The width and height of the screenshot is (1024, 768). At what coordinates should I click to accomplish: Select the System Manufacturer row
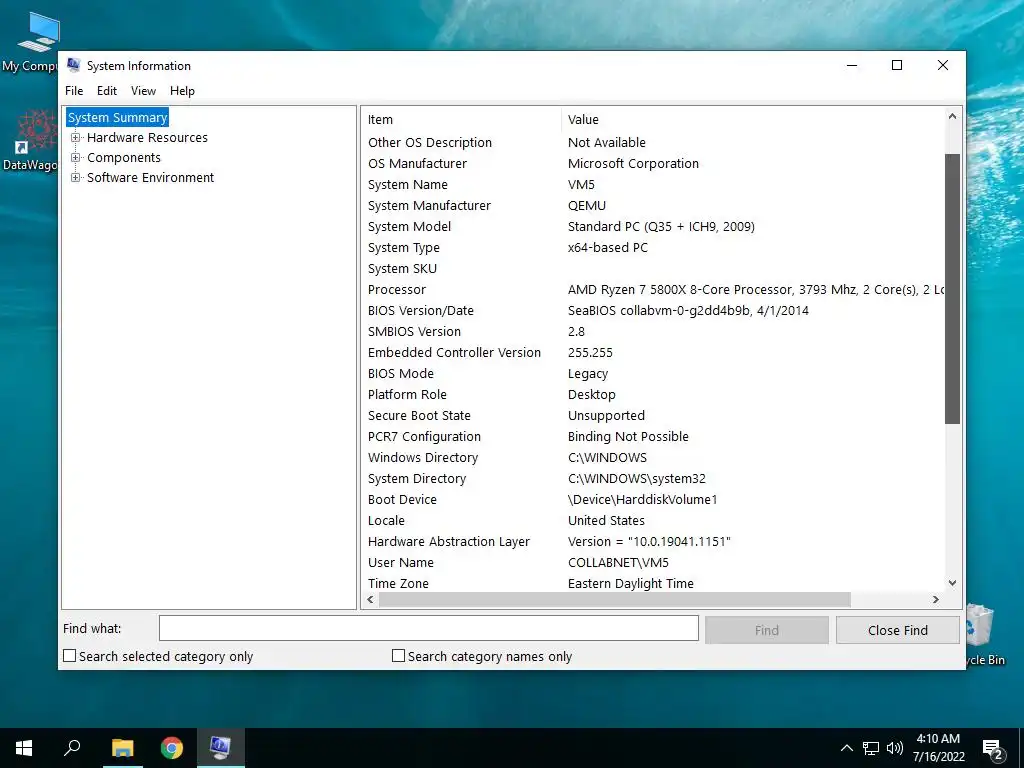coord(653,206)
